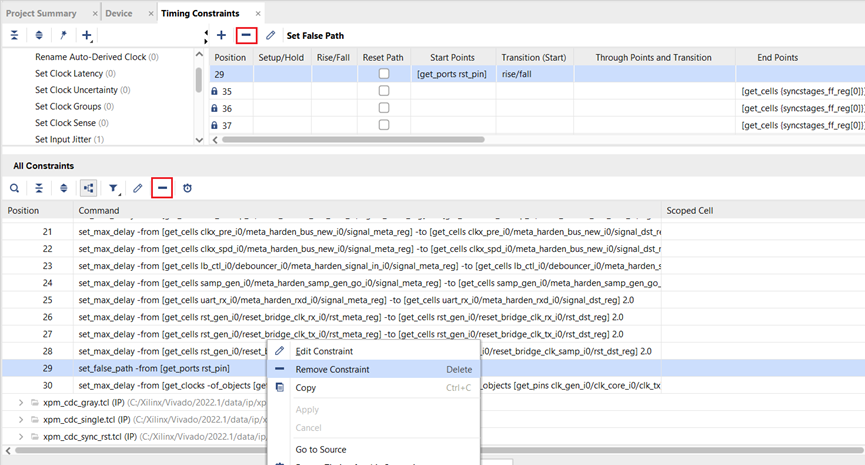Select Edit Constraint in the context menu

pyautogui.click(x=323, y=351)
